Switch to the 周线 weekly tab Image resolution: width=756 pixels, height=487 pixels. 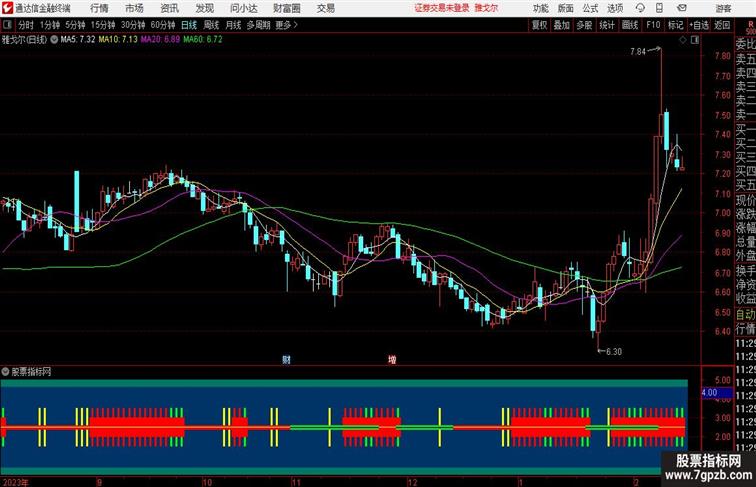[x=211, y=25]
